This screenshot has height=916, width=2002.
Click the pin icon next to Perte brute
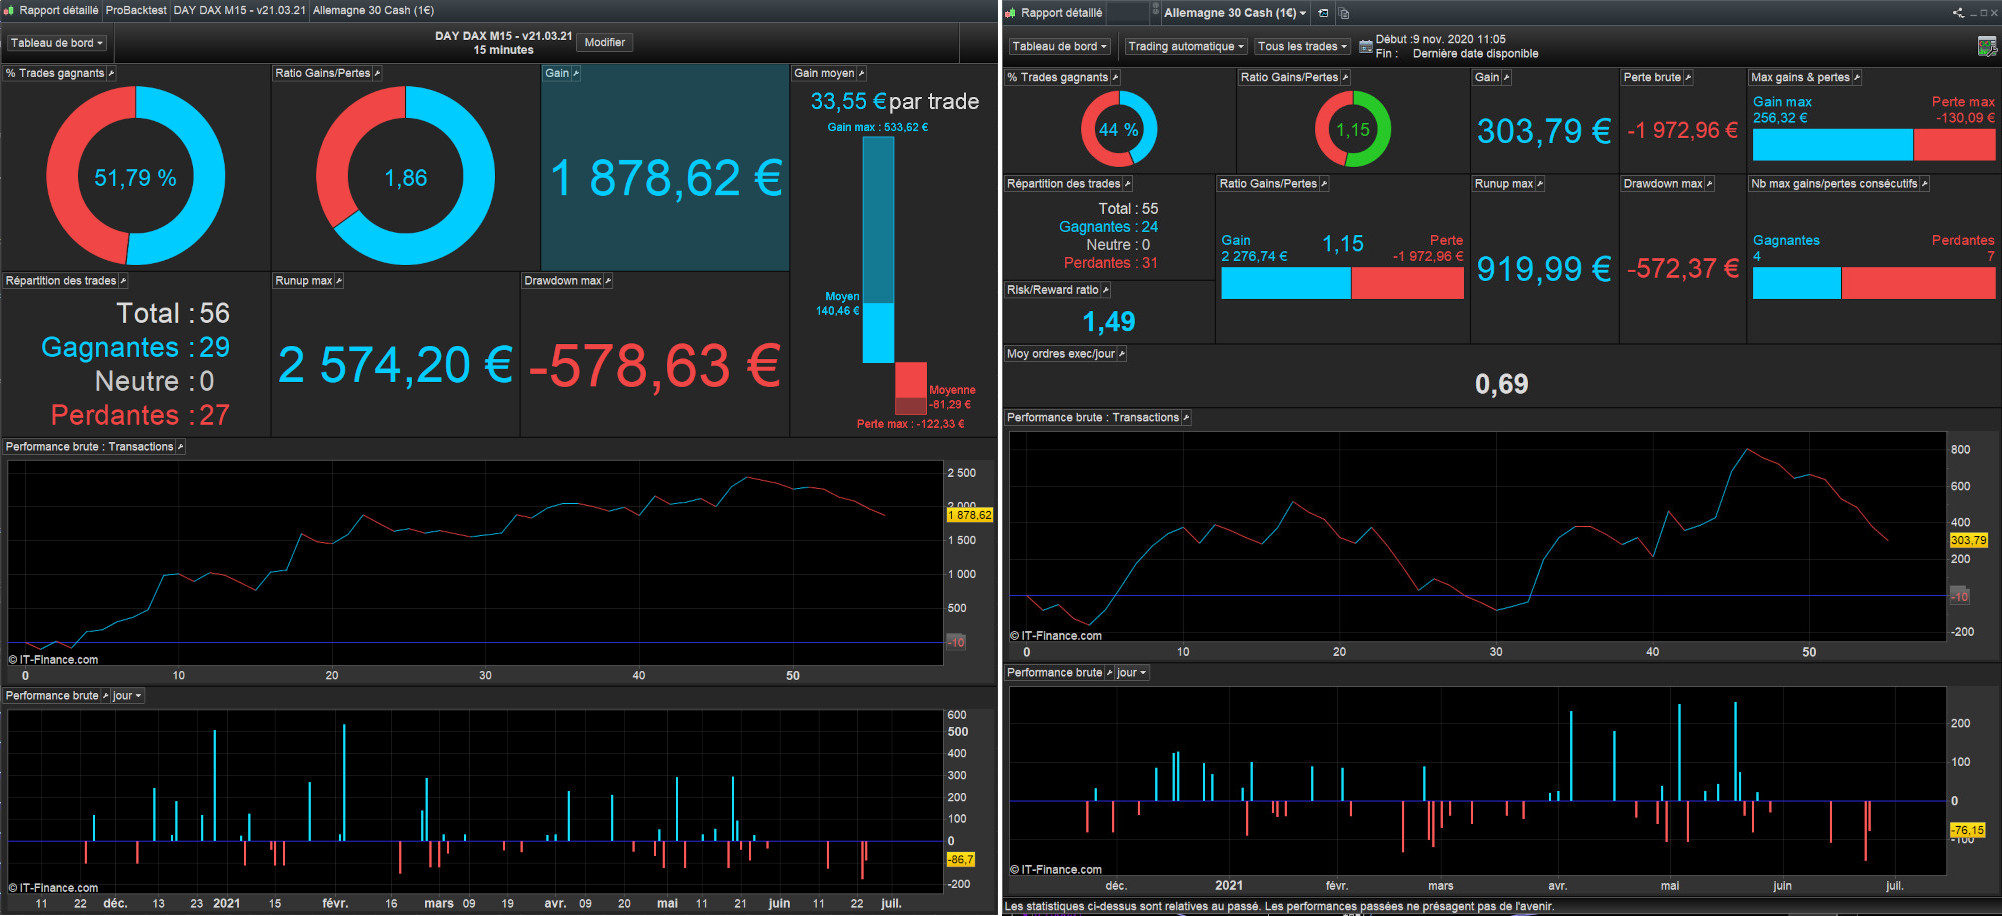1688,77
